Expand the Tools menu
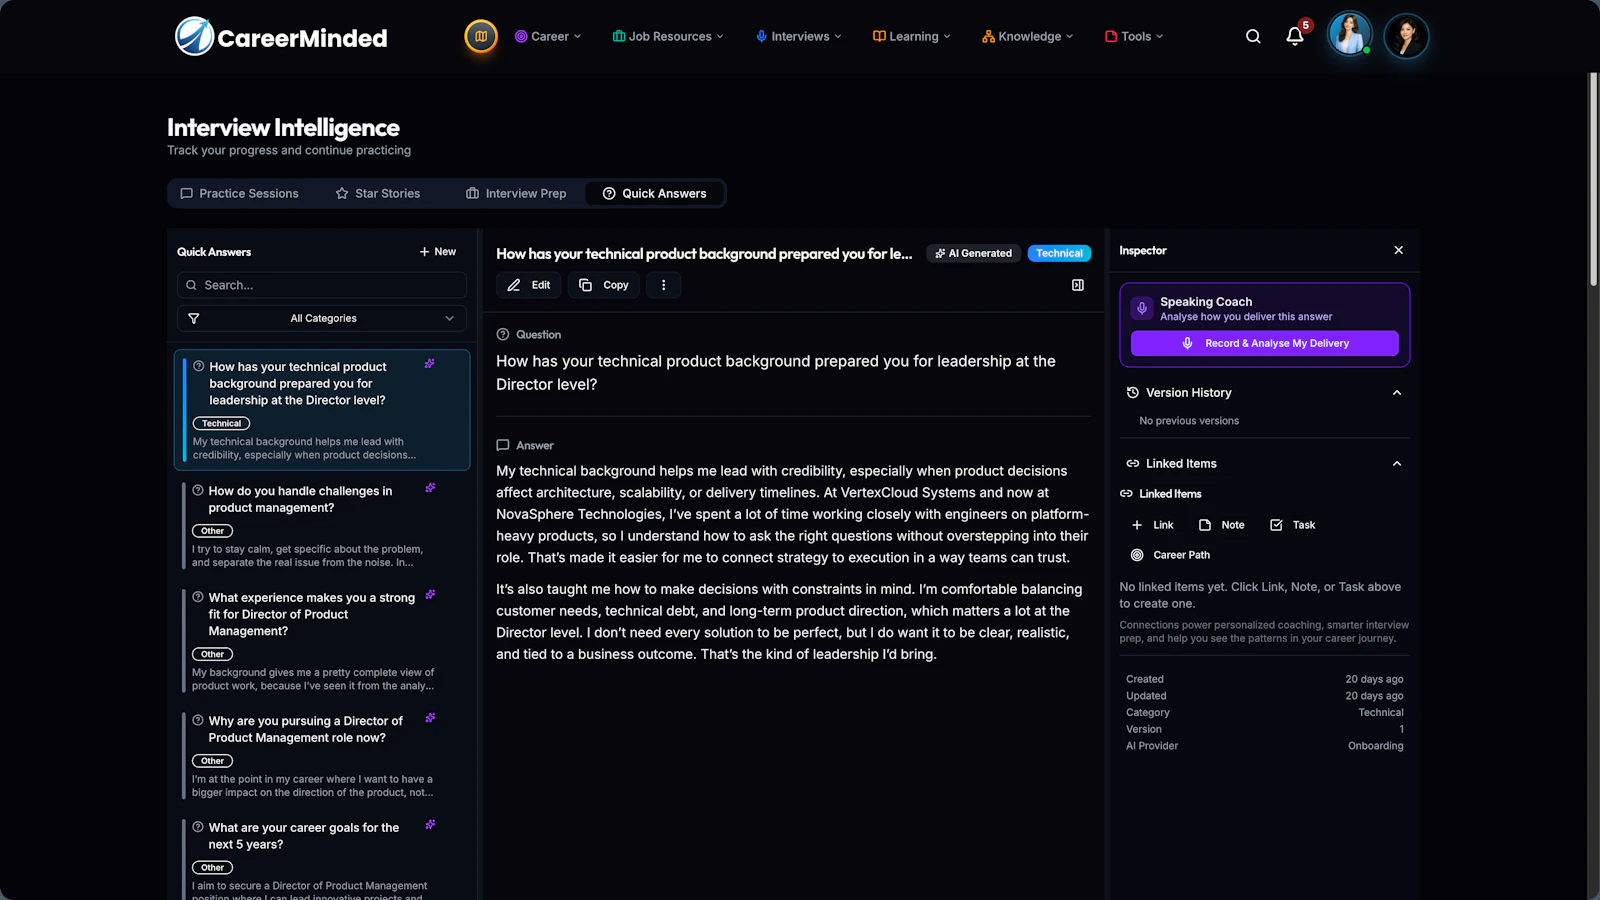 pyautogui.click(x=1134, y=36)
